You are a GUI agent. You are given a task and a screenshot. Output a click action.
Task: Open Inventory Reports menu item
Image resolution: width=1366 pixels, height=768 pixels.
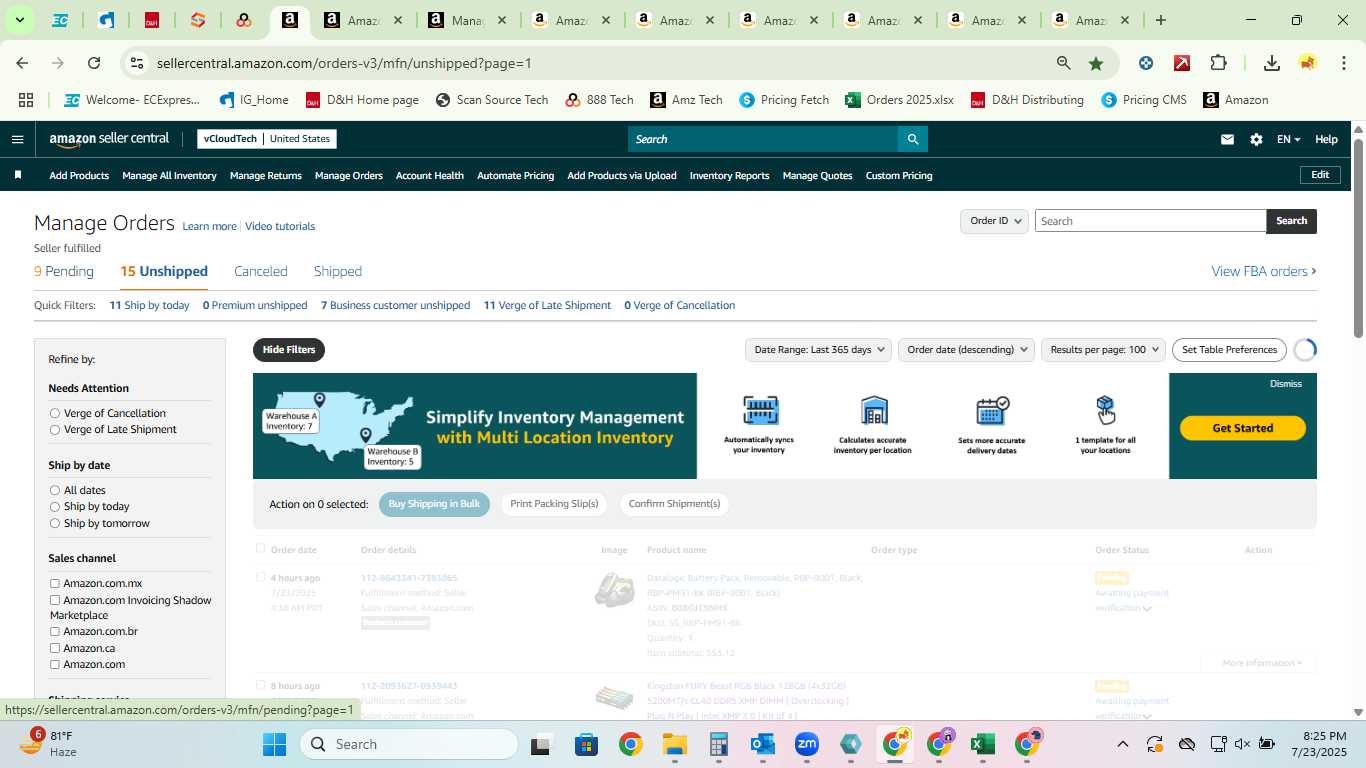tap(730, 175)
